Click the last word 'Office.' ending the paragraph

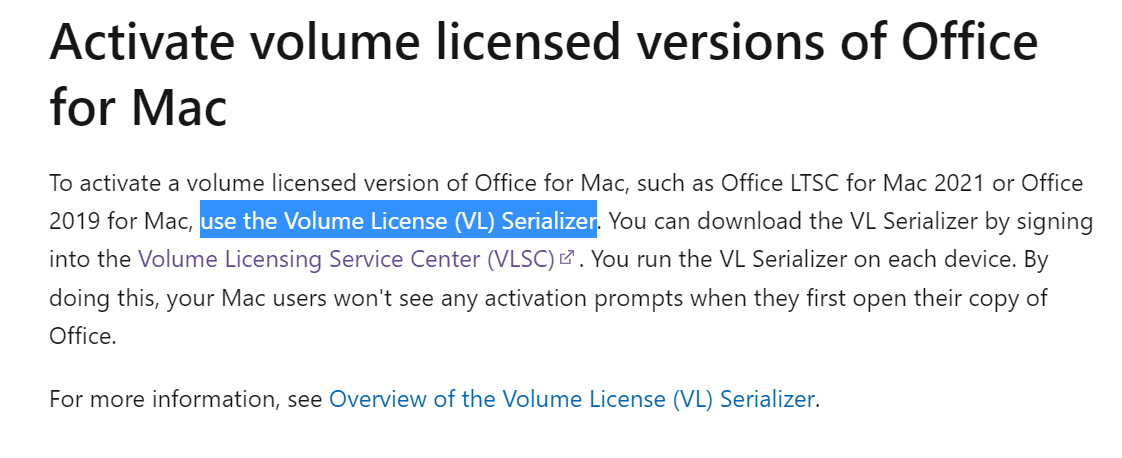[x=82, y=335]
